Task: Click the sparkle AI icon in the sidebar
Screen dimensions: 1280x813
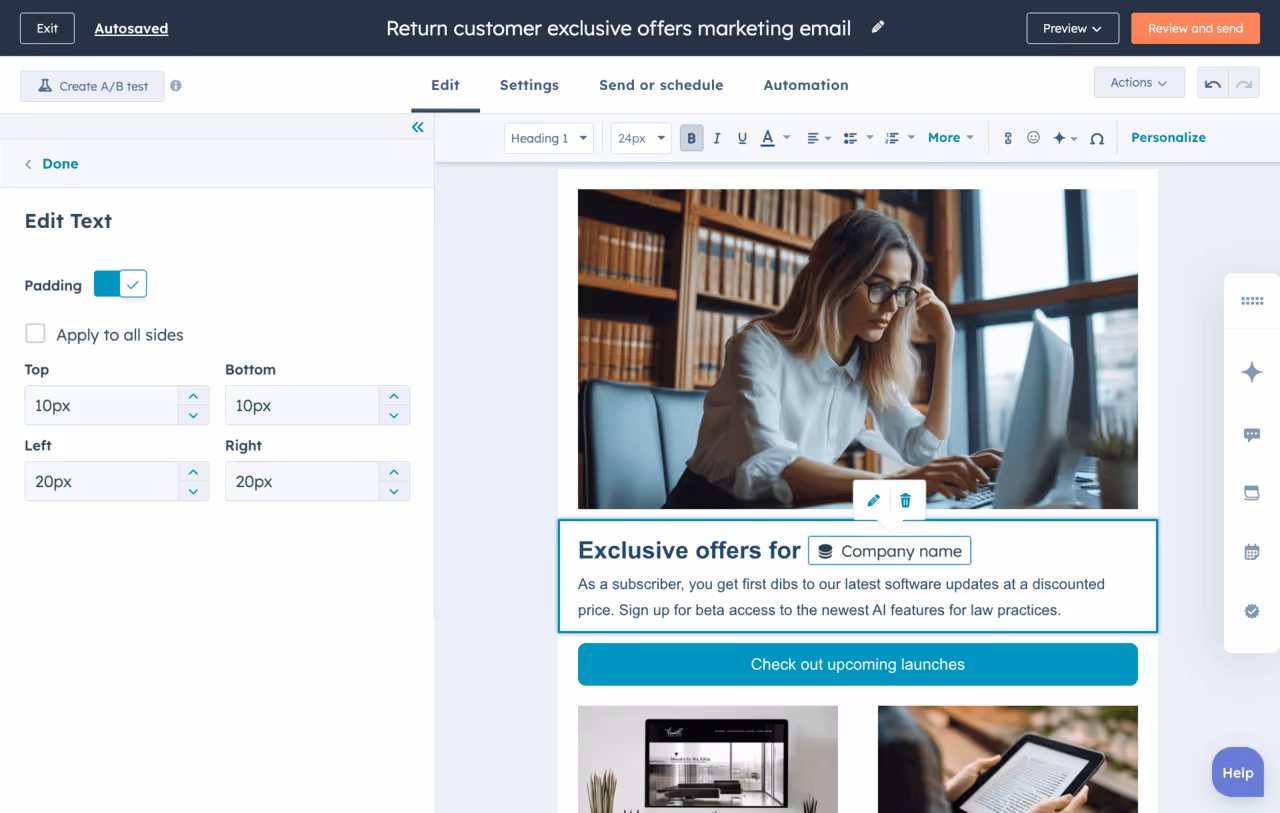Action: click(x=1251, y=371)
